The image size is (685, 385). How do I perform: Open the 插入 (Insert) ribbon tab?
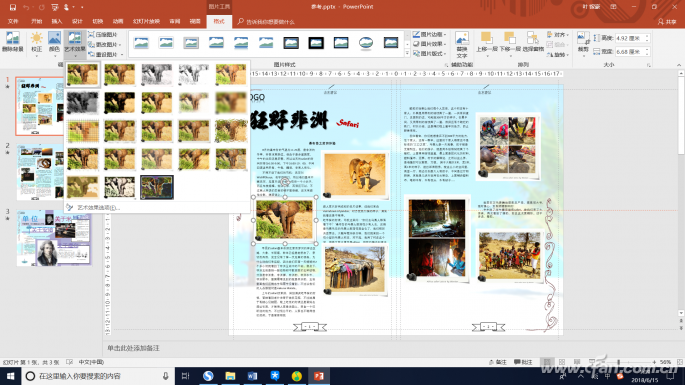click(x=57, y=21)
